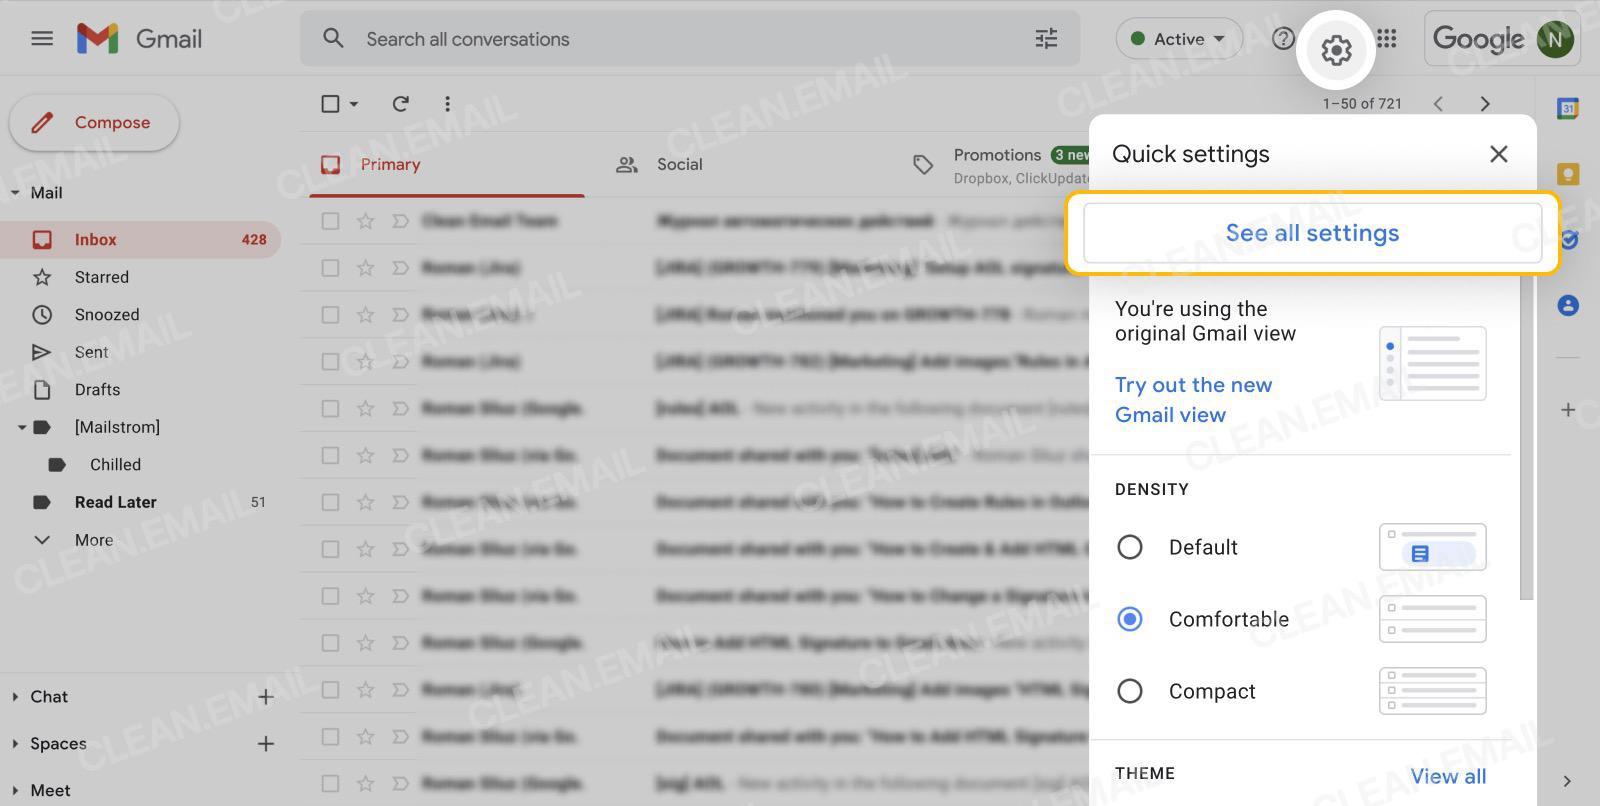
Task: Click the Gmail logo
Action: [140, 39]
